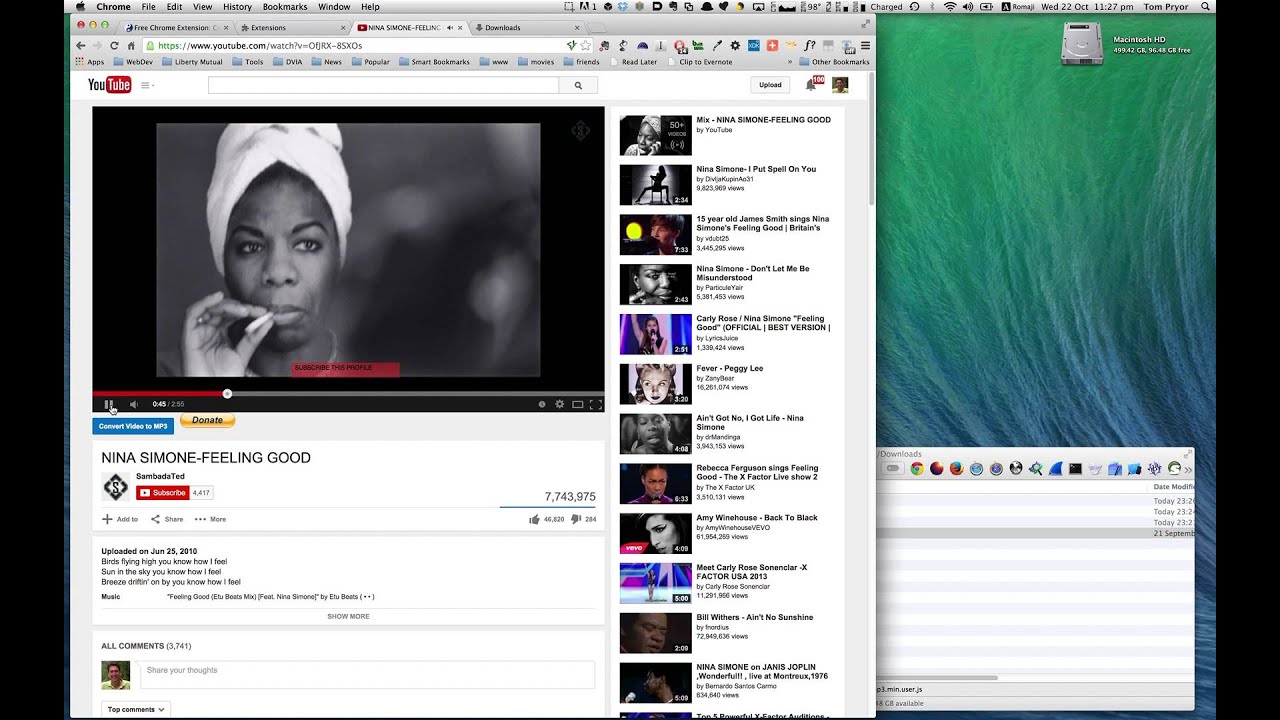Enter fullscreen on the video player

click(595, 404)
